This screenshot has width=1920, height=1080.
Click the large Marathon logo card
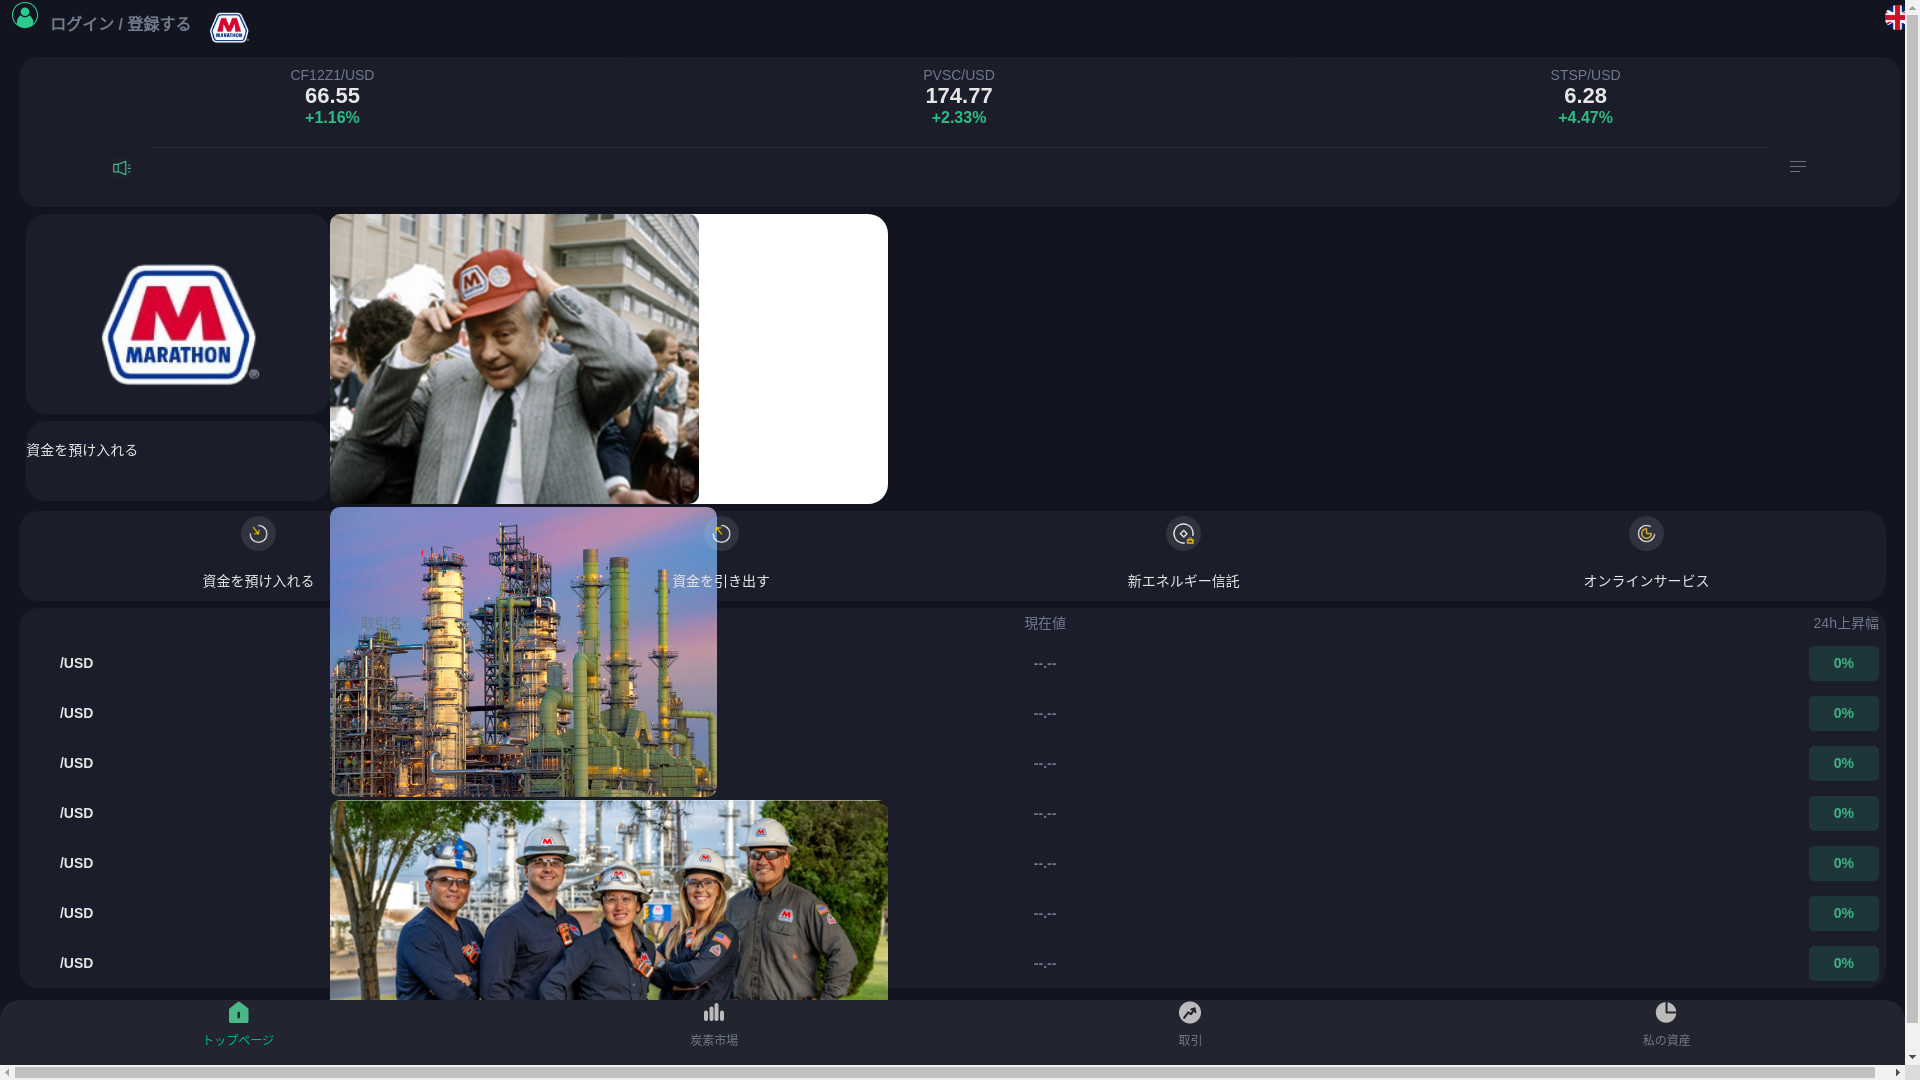pyautogui.click(x=178, y=314)
